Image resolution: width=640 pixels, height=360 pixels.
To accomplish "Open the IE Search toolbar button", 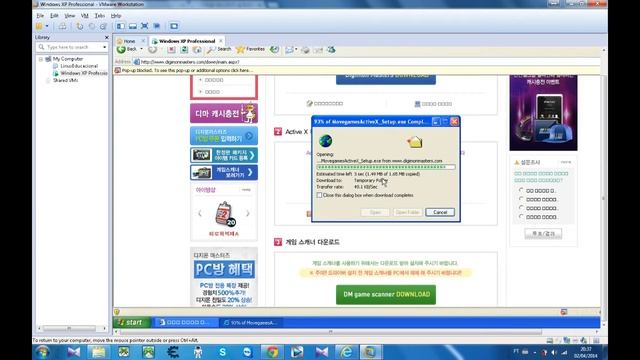I will pyautogui.click(x=219, y=49).
